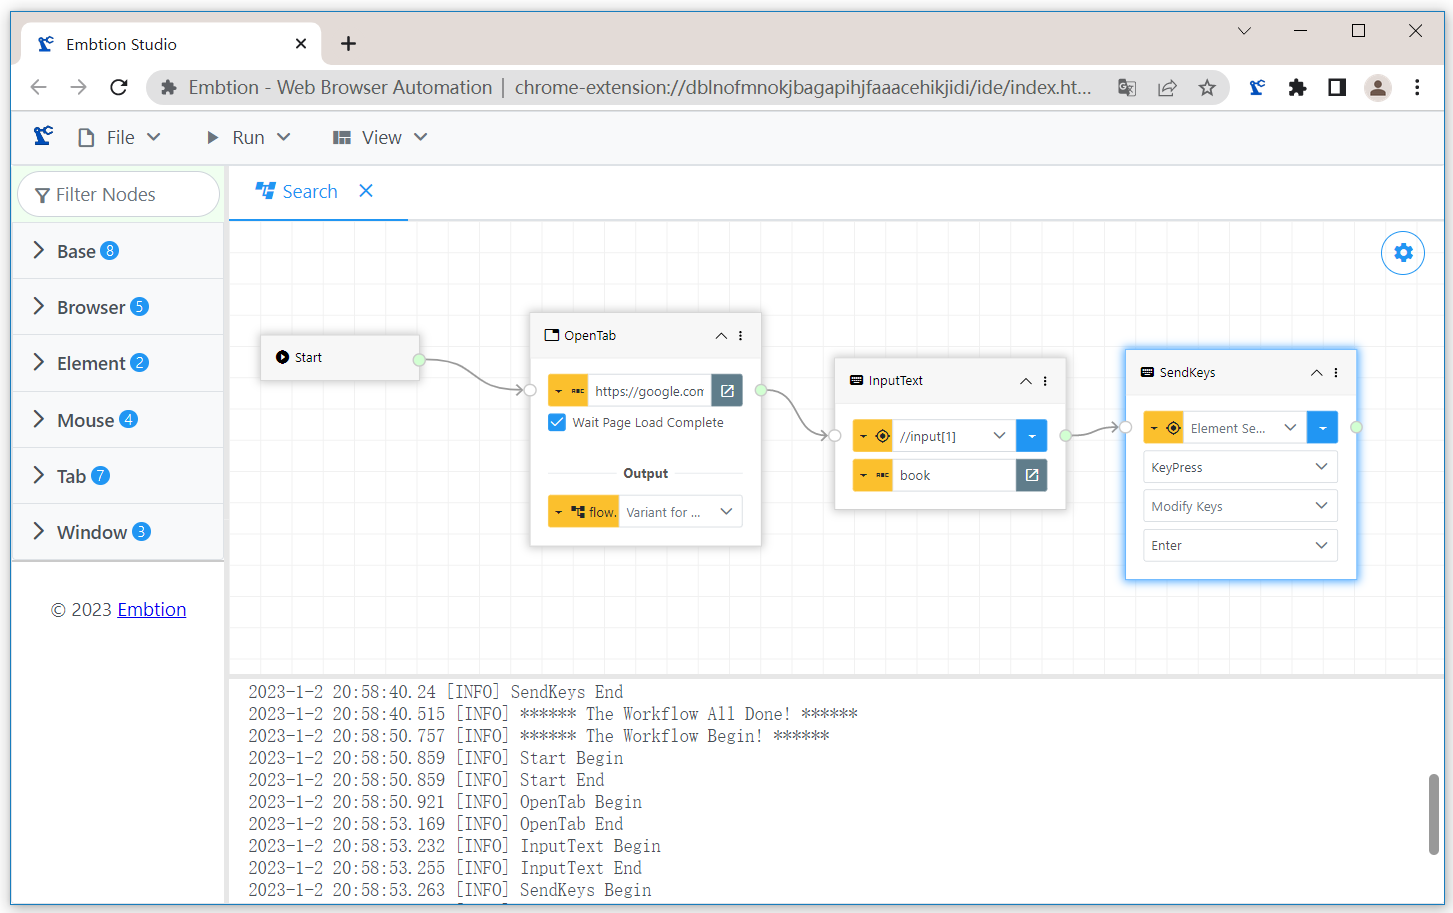Open the View menu
This screenshot has width=1453, height=913.
380,137
